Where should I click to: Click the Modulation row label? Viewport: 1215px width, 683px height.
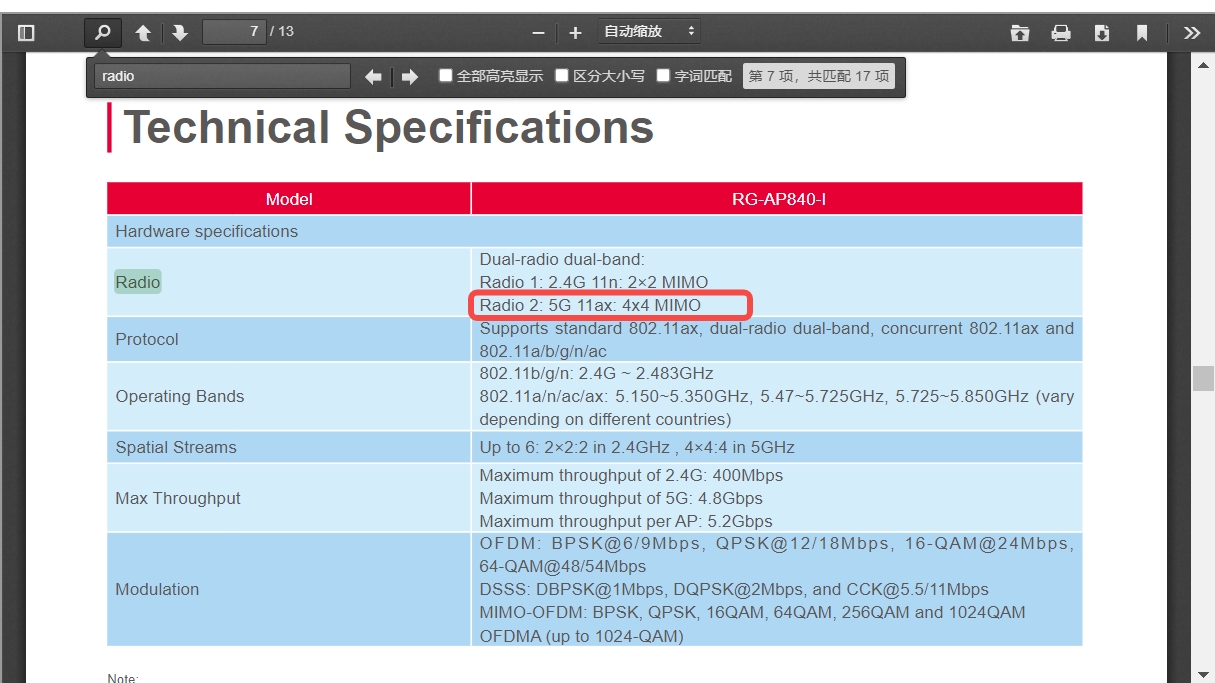157,589
